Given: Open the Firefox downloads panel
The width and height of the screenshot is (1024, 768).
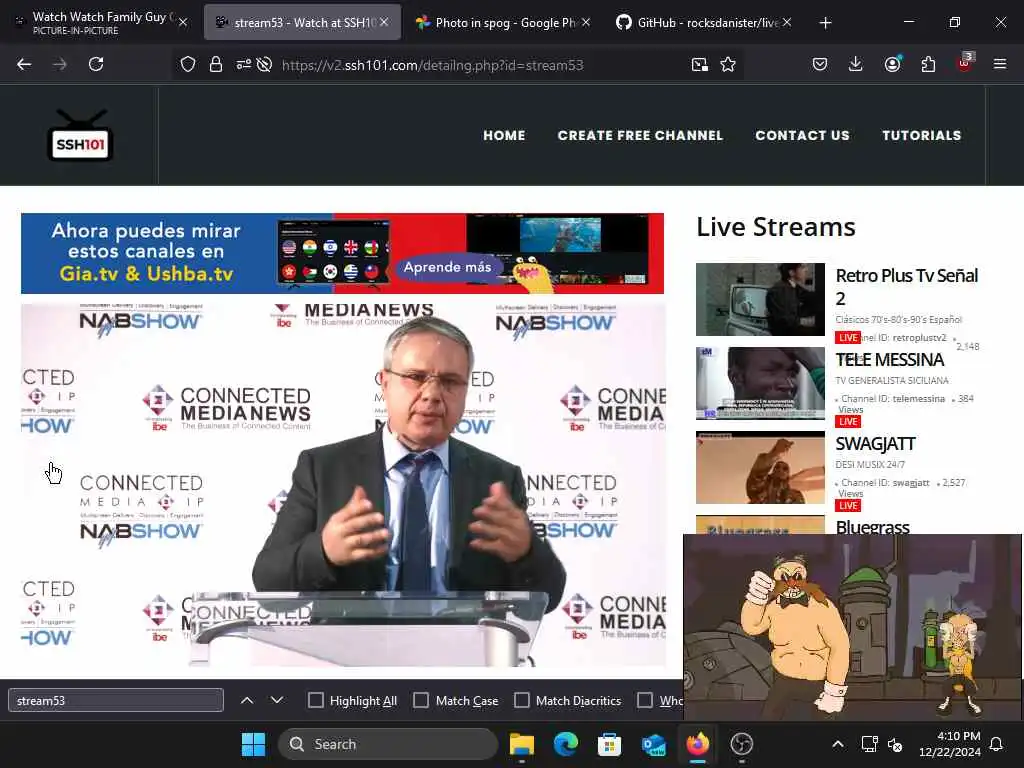Looking at the screenshot, I should (x=855, y=64).
